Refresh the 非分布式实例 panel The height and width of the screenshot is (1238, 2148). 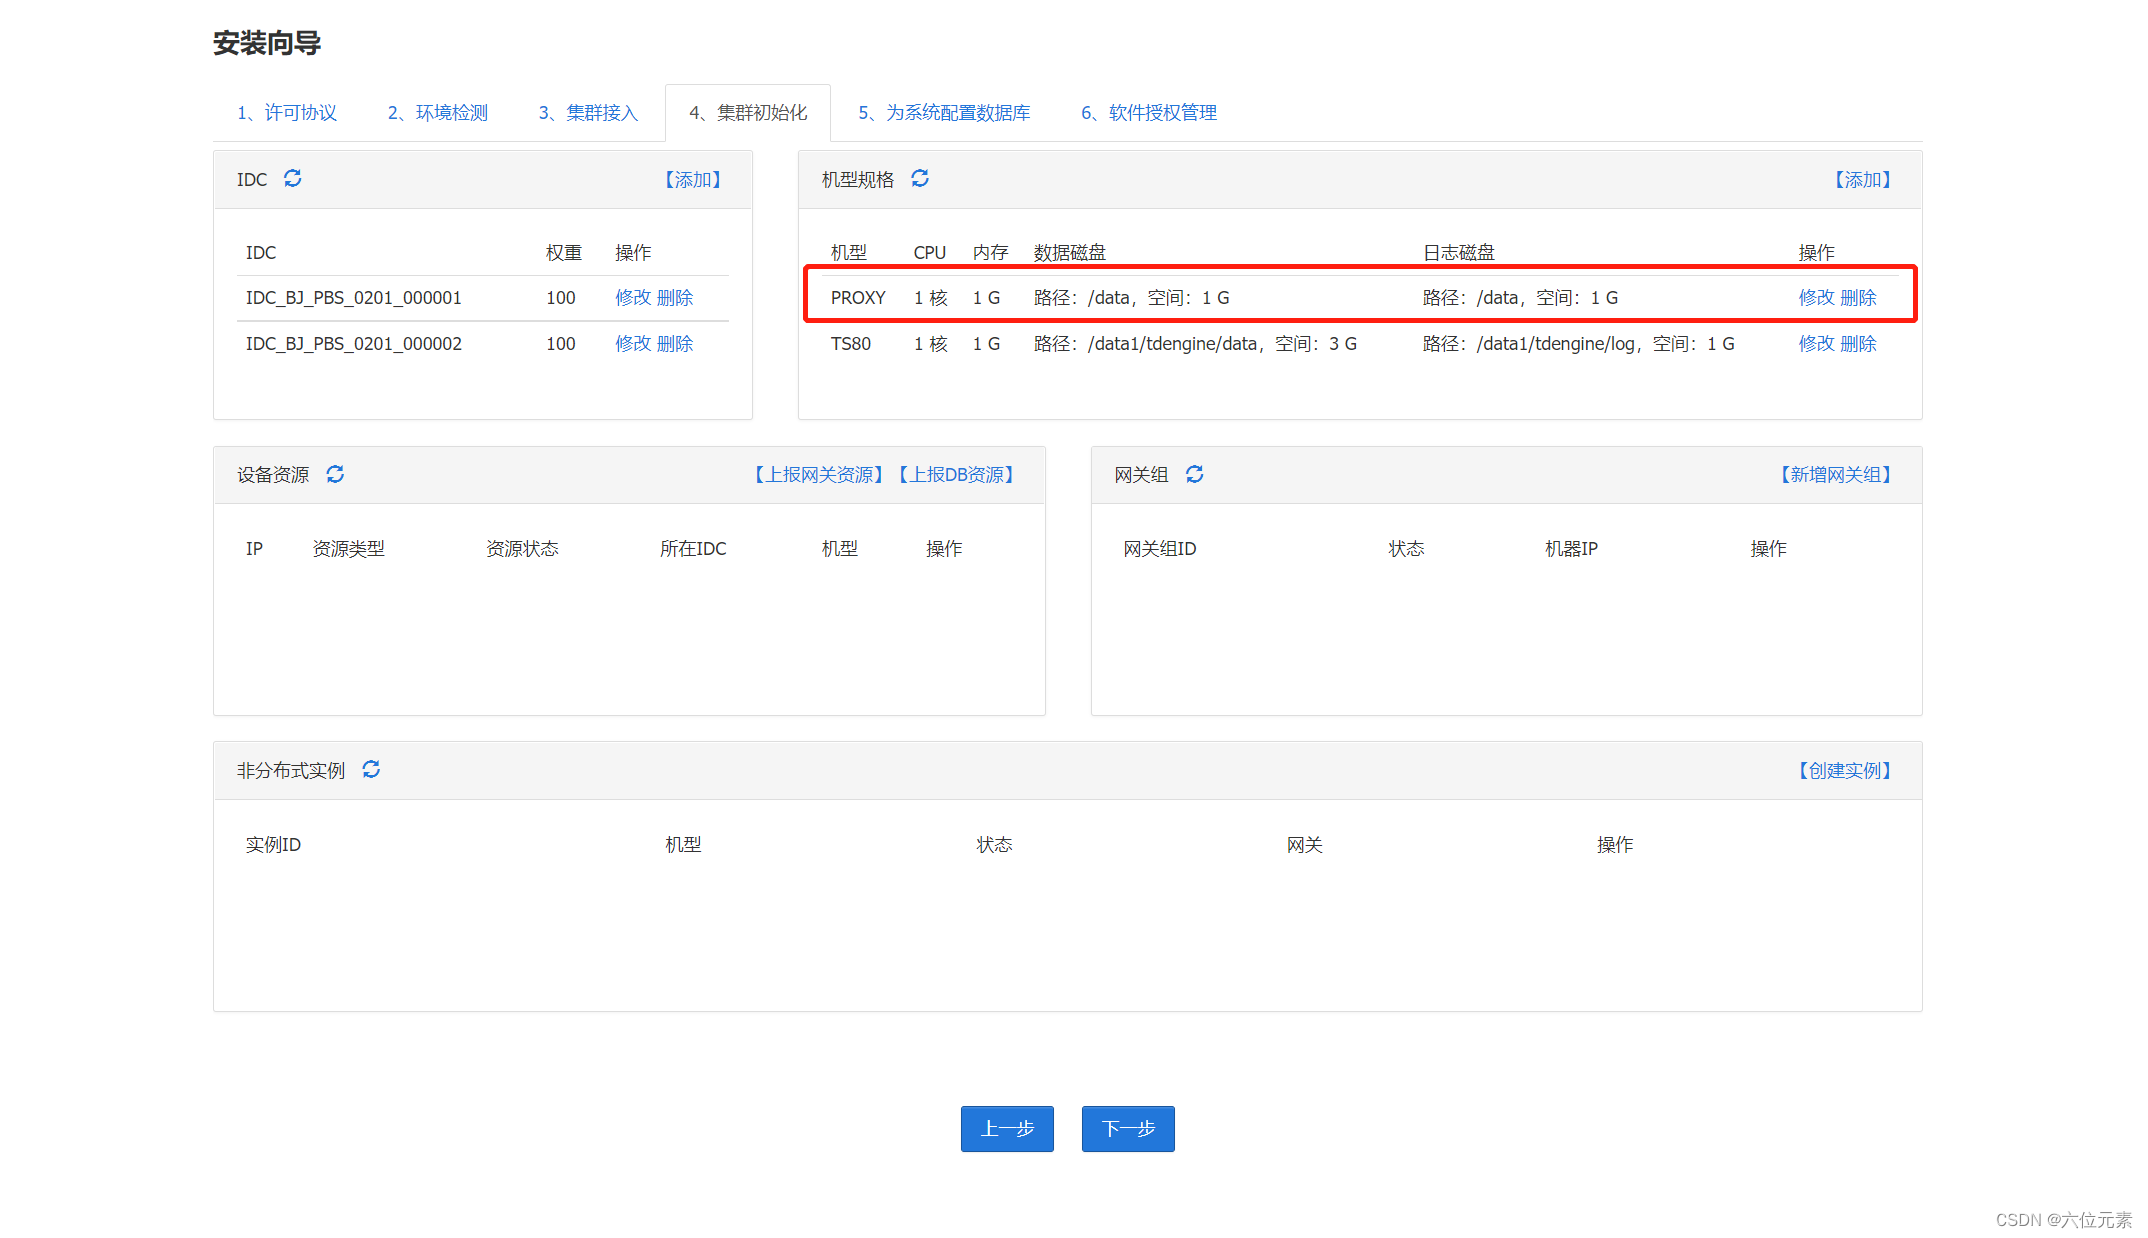point(371,770)
